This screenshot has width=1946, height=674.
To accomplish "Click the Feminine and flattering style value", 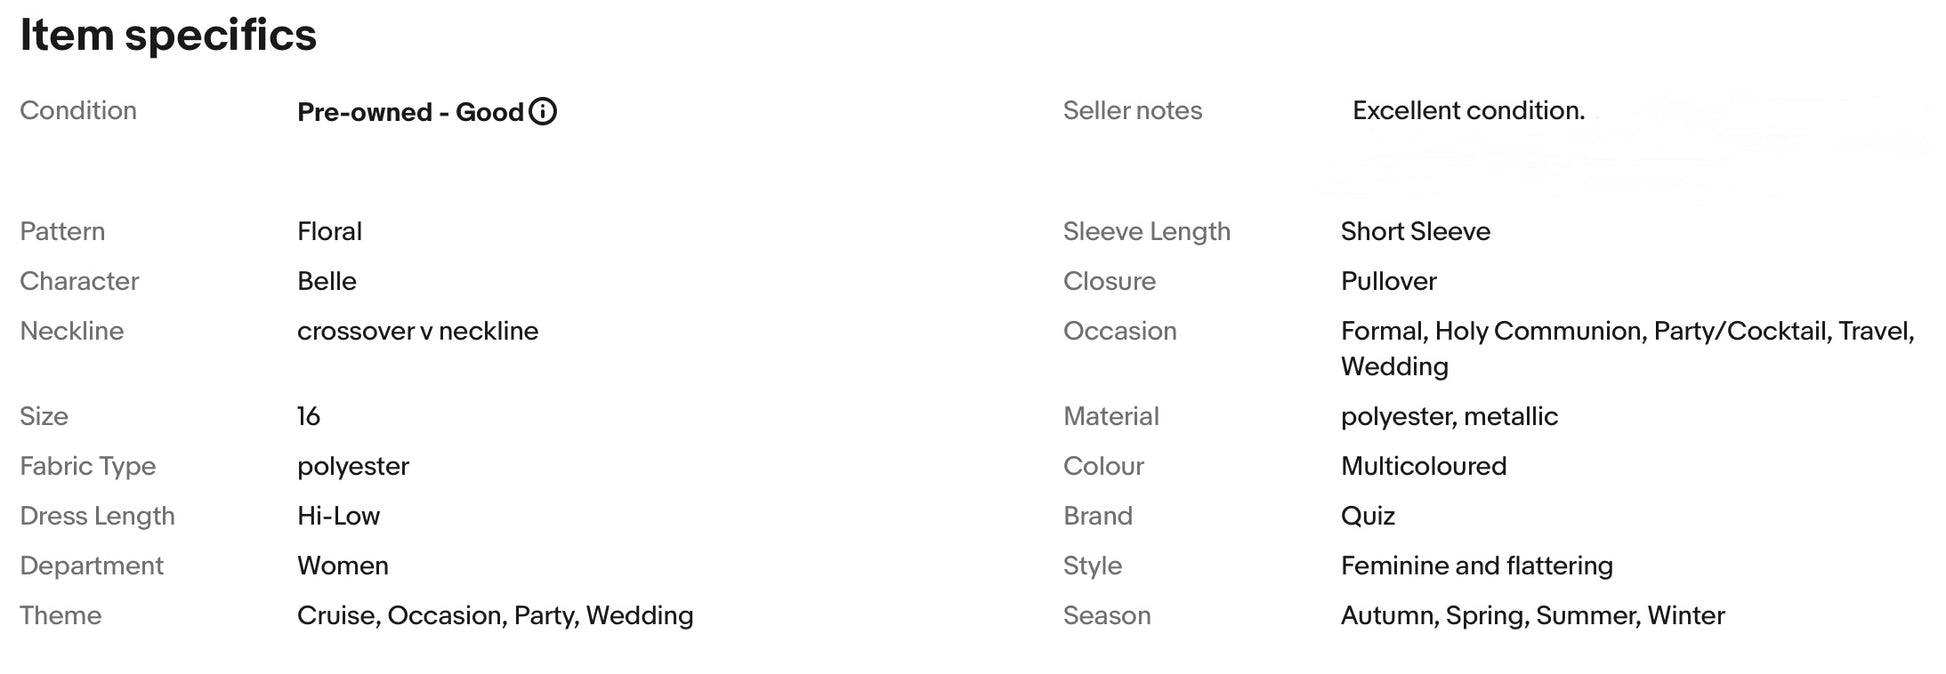I will [1476, 566].
